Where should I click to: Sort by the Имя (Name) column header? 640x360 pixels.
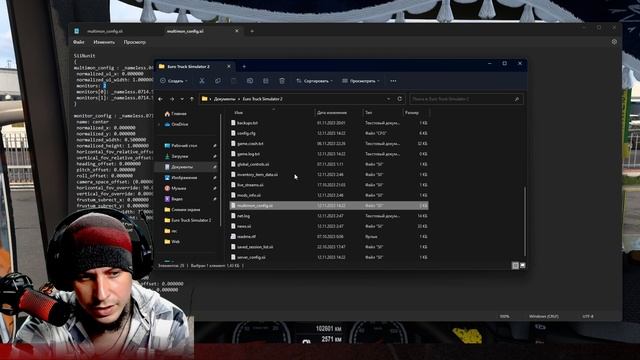pos(239,112)
